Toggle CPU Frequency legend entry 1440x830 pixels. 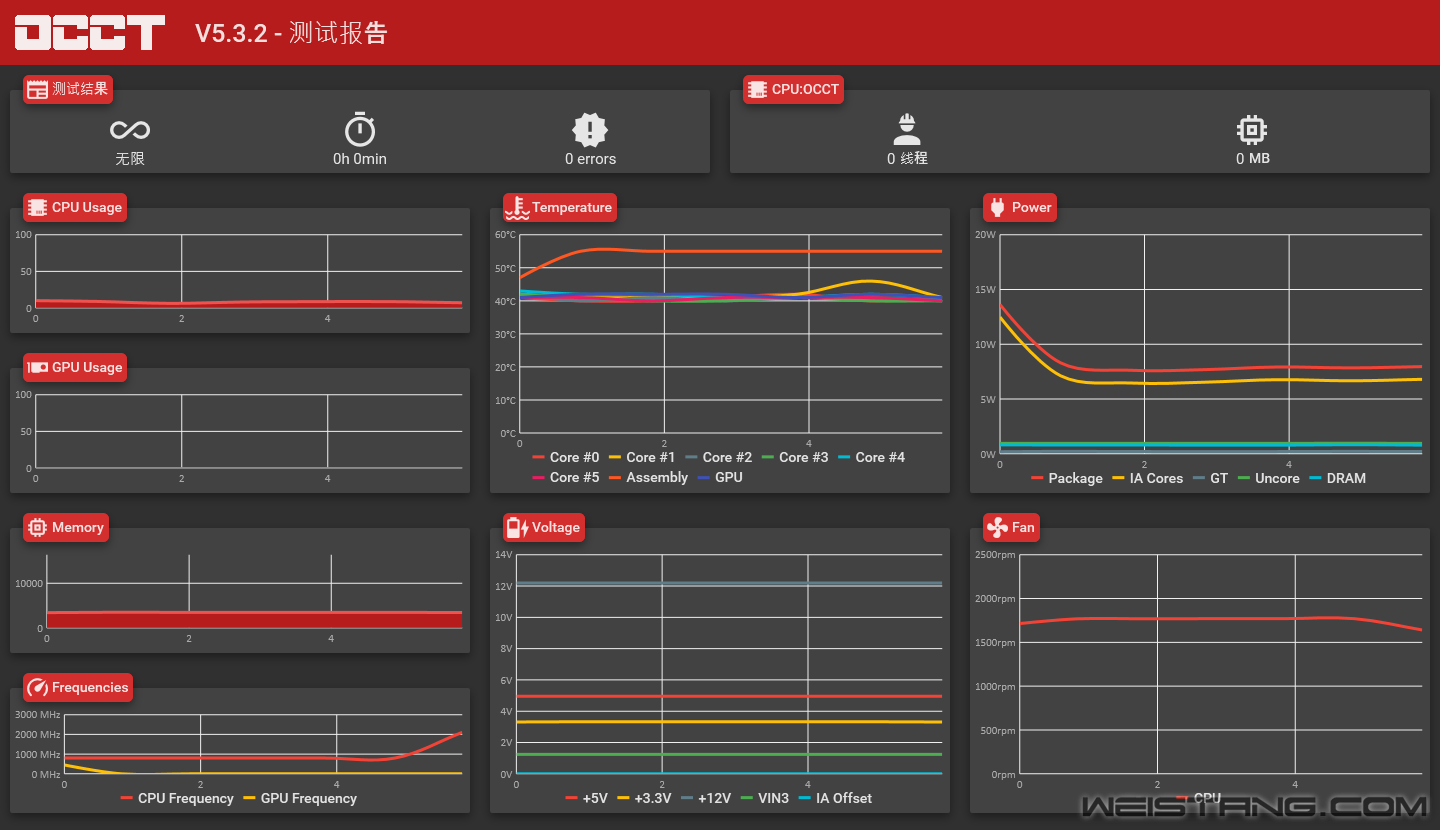[176, 798]
